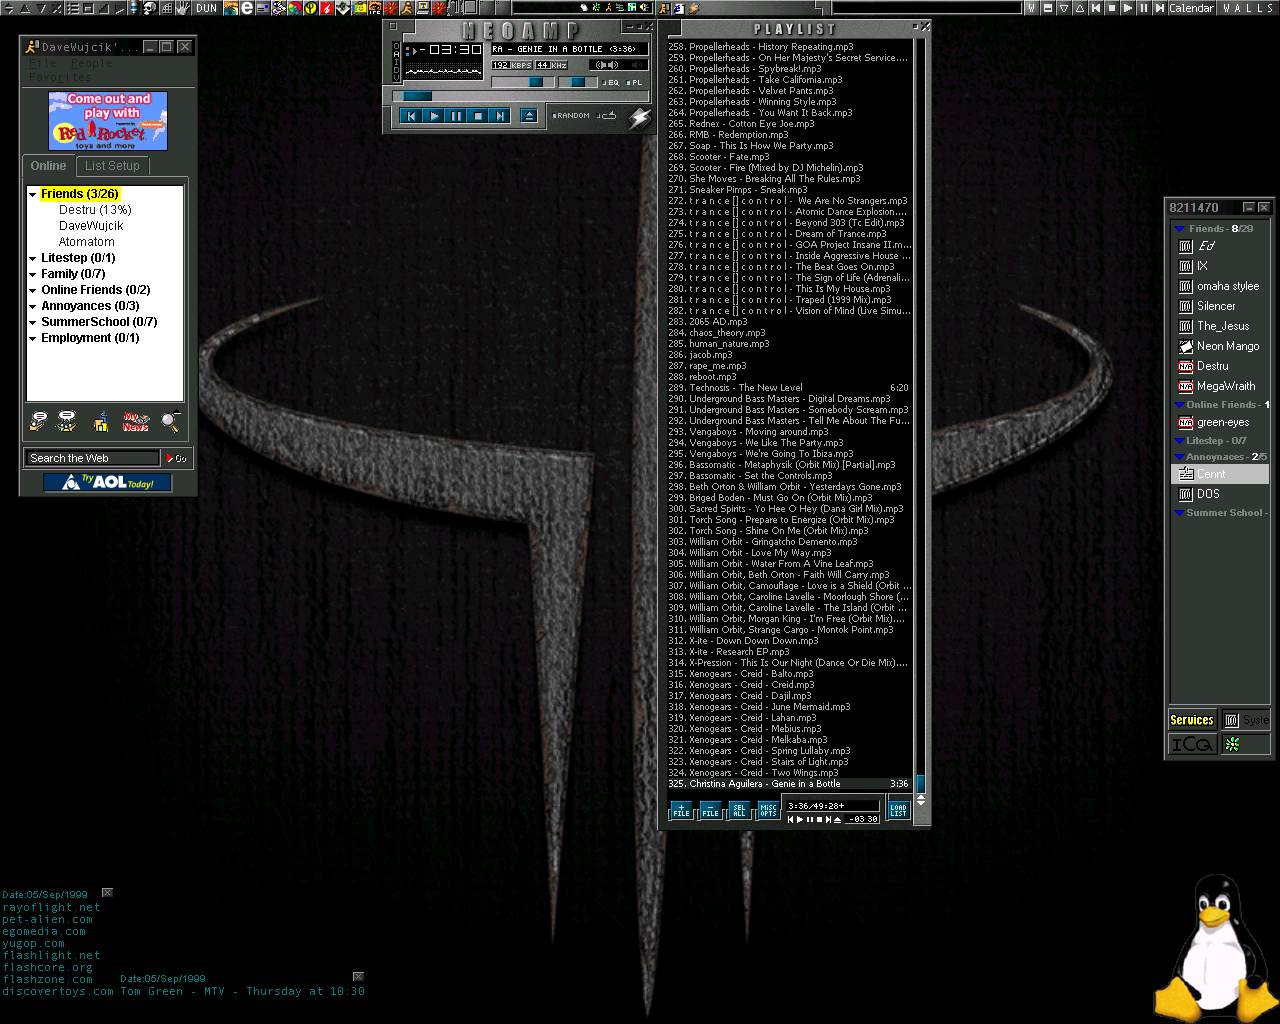Click the ICQ flower status icon
The image size is (1280, 1024).
[x=1233, y=744]
